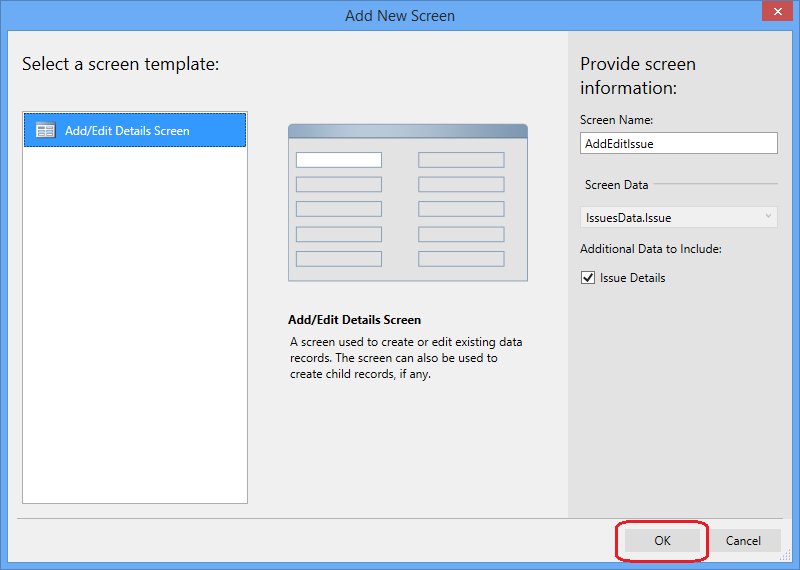Click the 'Screen Data' group label
The height and width of the screenshot is (570, 800).
[x=616, y=185]
